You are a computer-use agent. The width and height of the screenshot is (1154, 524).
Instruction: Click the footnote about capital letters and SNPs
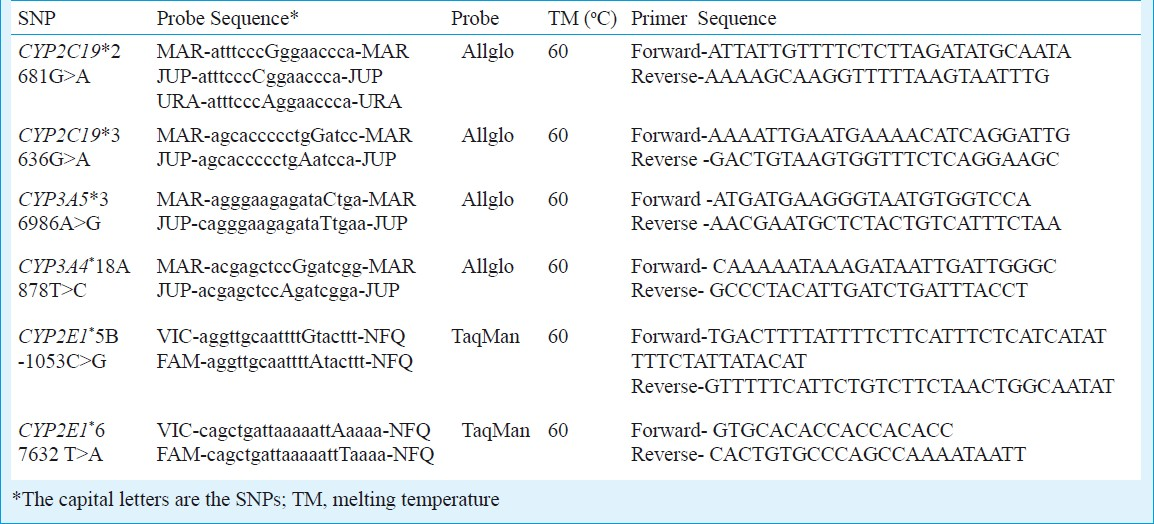255,500
